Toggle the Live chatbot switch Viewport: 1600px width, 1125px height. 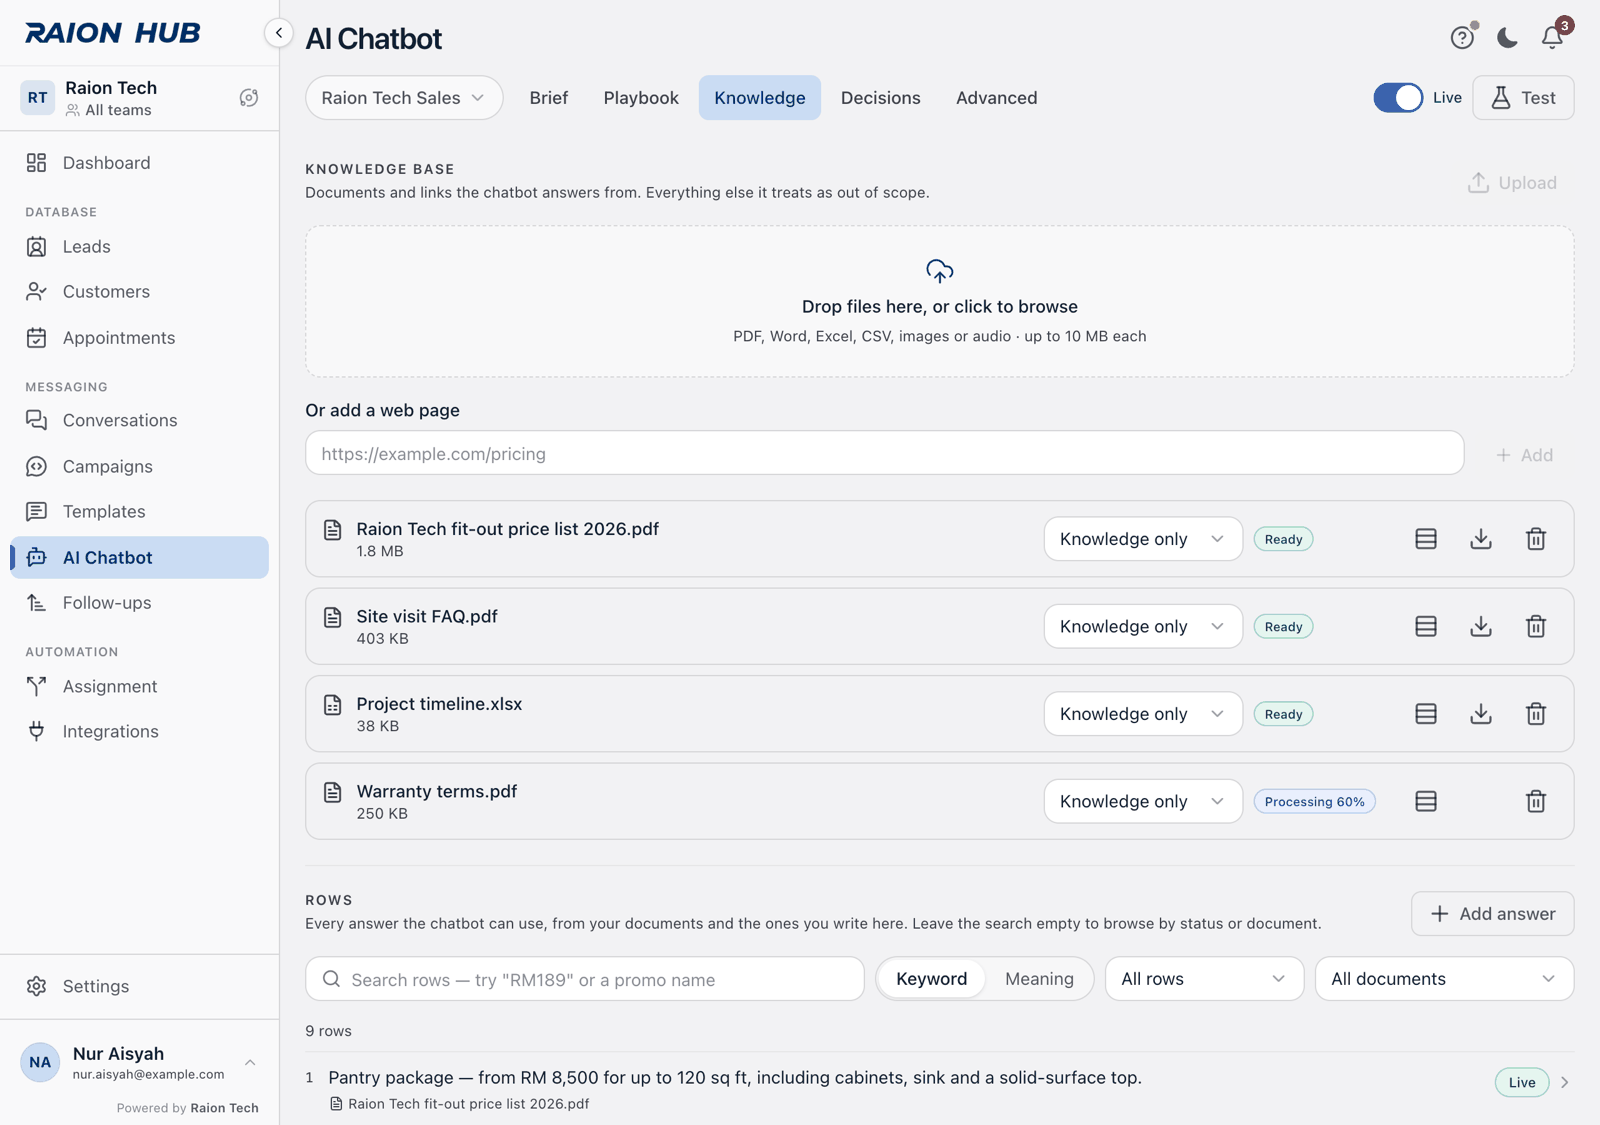point(1398,97)
